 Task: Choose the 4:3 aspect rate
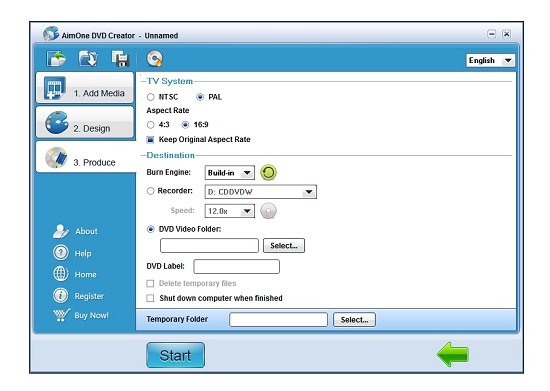150,124
